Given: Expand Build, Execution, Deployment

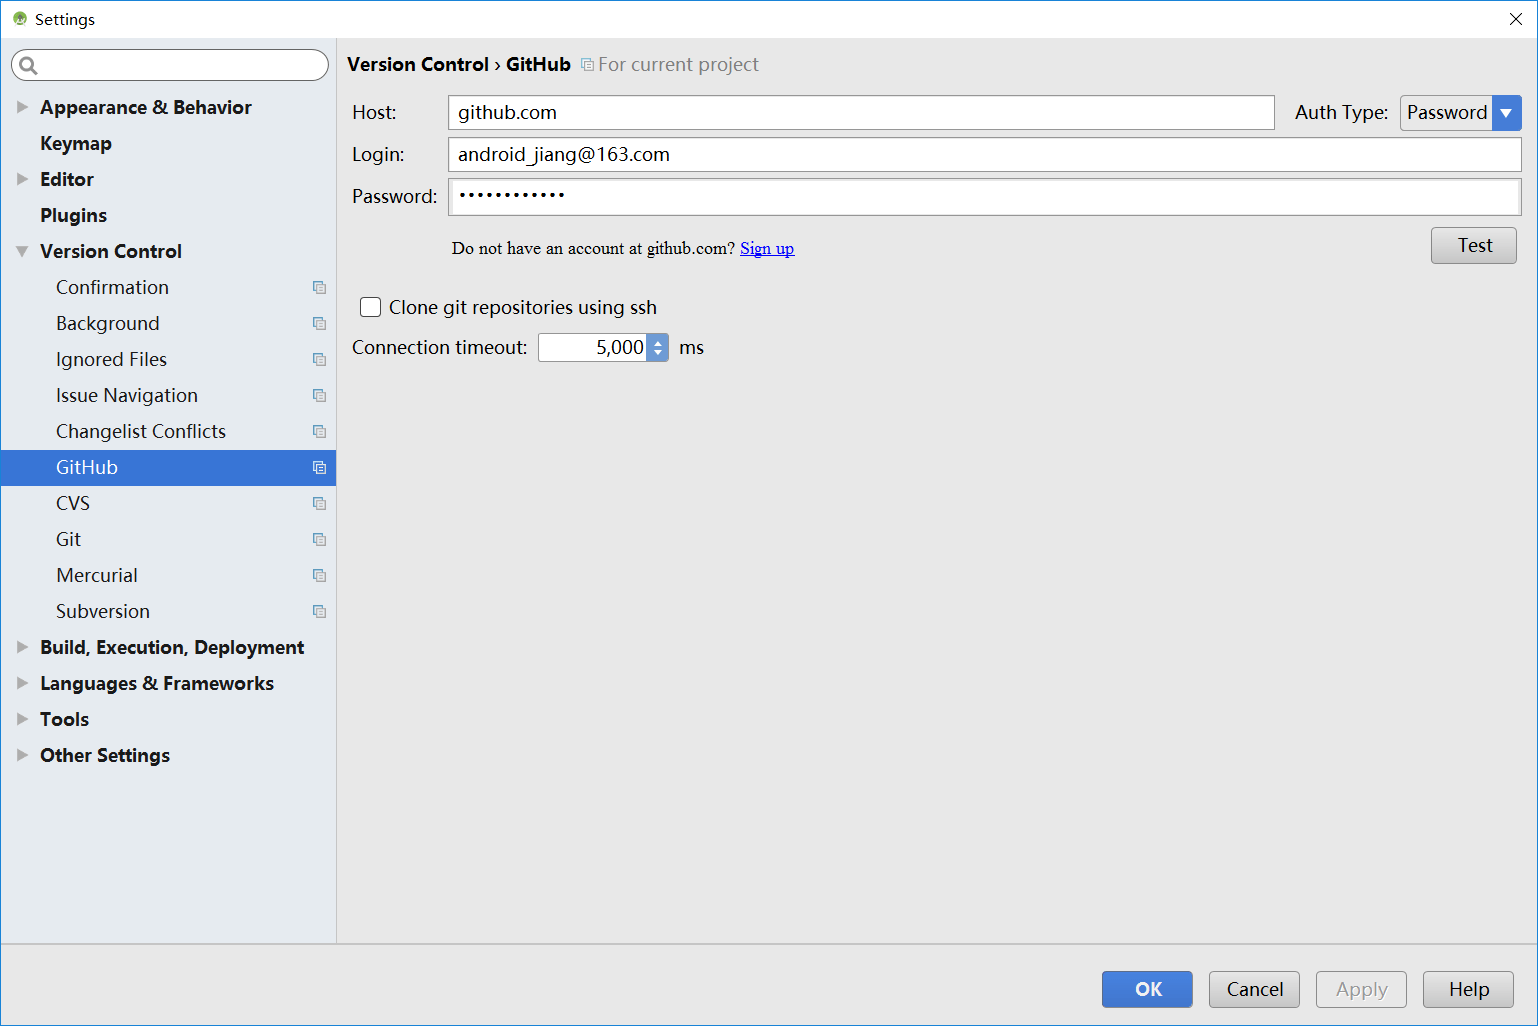Looking at the screenshot, I should (22, 647).
